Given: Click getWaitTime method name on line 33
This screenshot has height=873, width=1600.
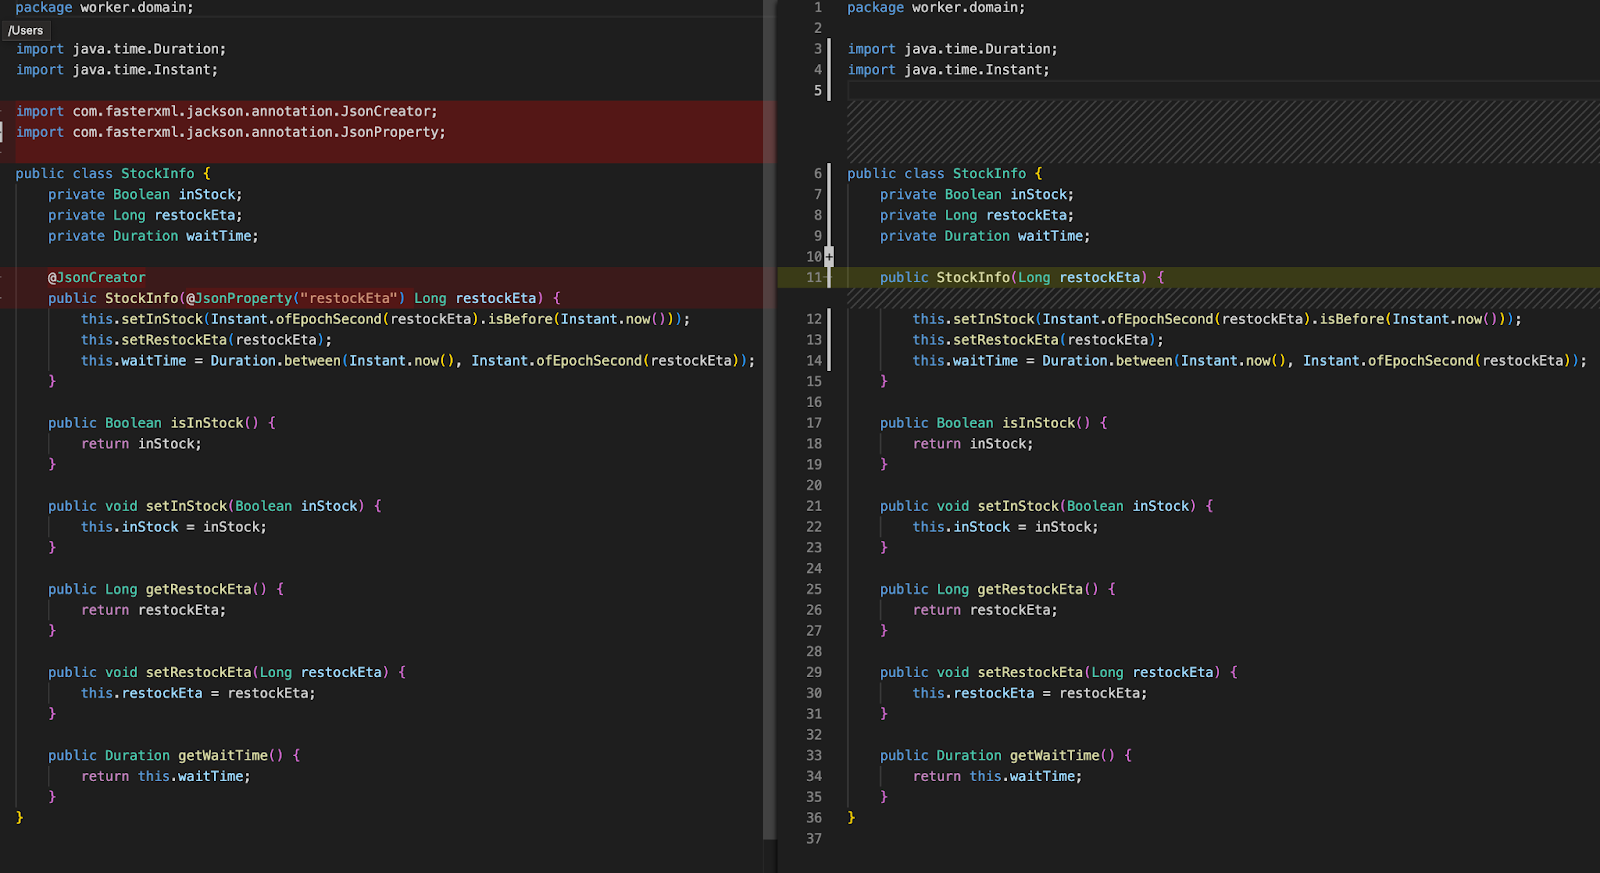Looking at the screenshot, I should pos(1054,756).
